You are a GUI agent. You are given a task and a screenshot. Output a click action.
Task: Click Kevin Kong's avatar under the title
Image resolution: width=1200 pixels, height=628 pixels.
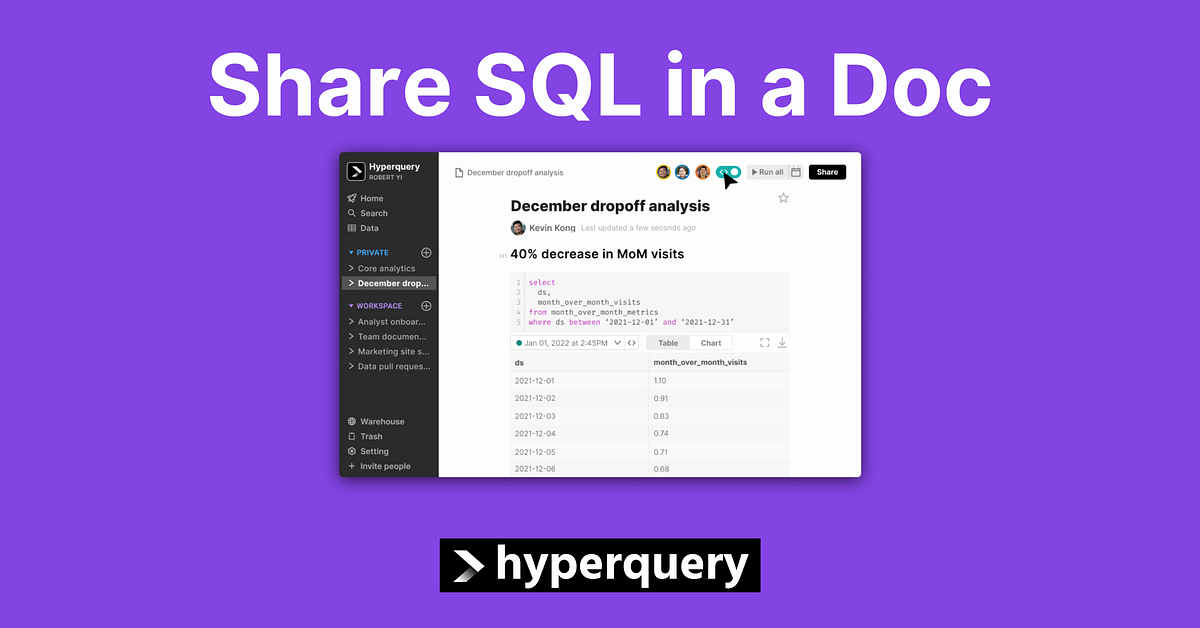(x=517, y=227)
